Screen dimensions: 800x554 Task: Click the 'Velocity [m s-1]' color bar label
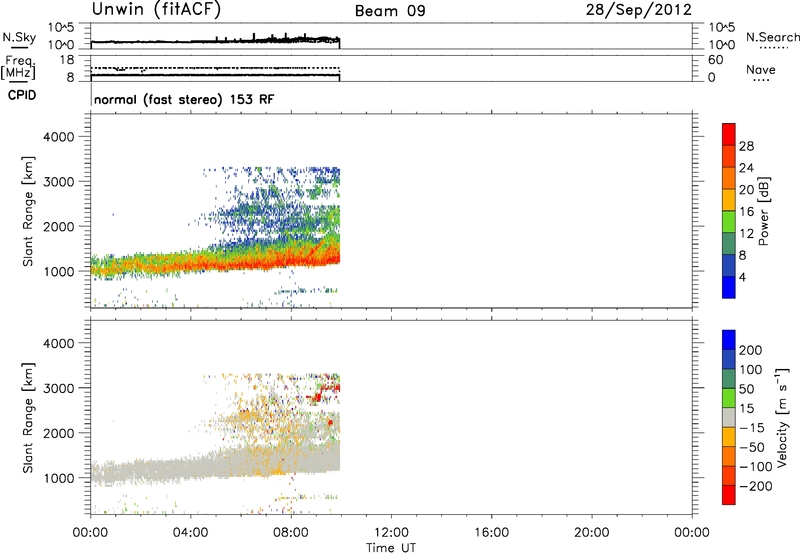[782, 417]
